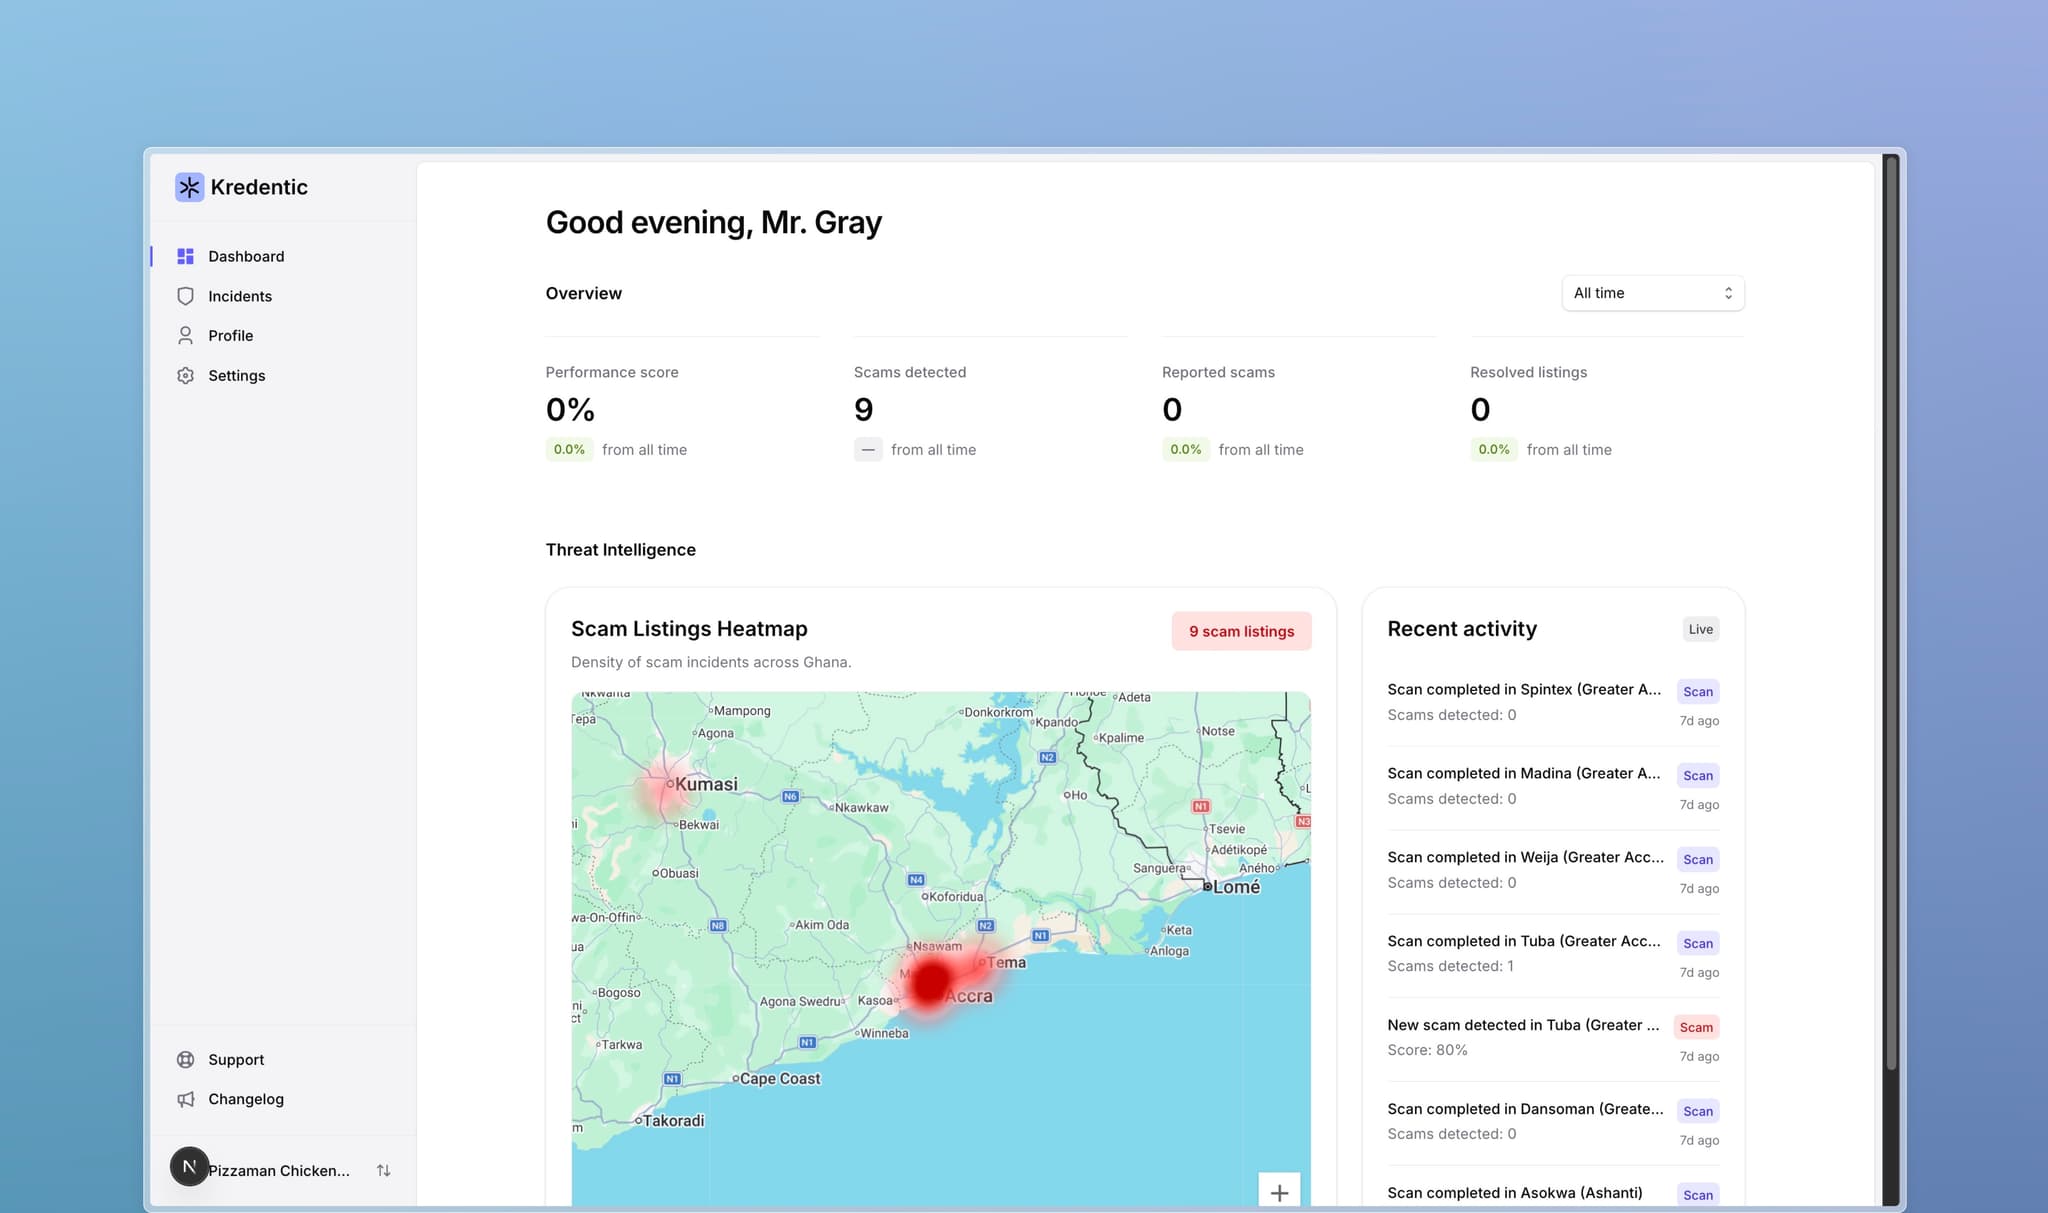Click the round N account avatar

189,1167
